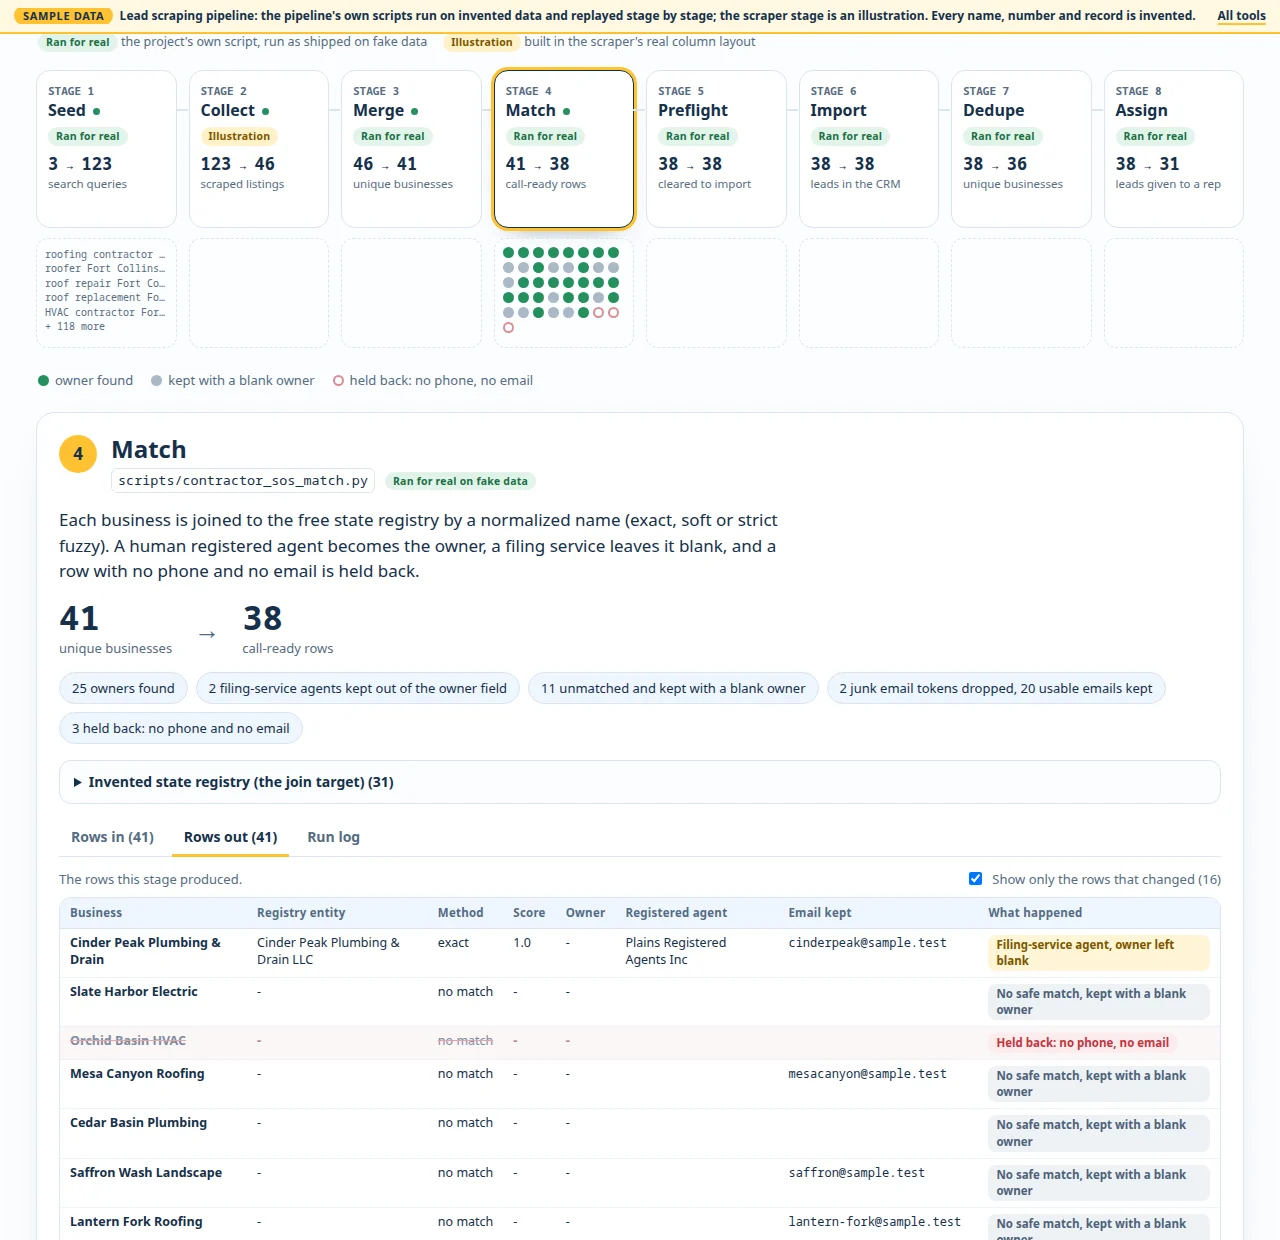Open the All tools link
Image resolution: width=1280 pixels, height=1240 pixels.
[x=1241, y=16]
